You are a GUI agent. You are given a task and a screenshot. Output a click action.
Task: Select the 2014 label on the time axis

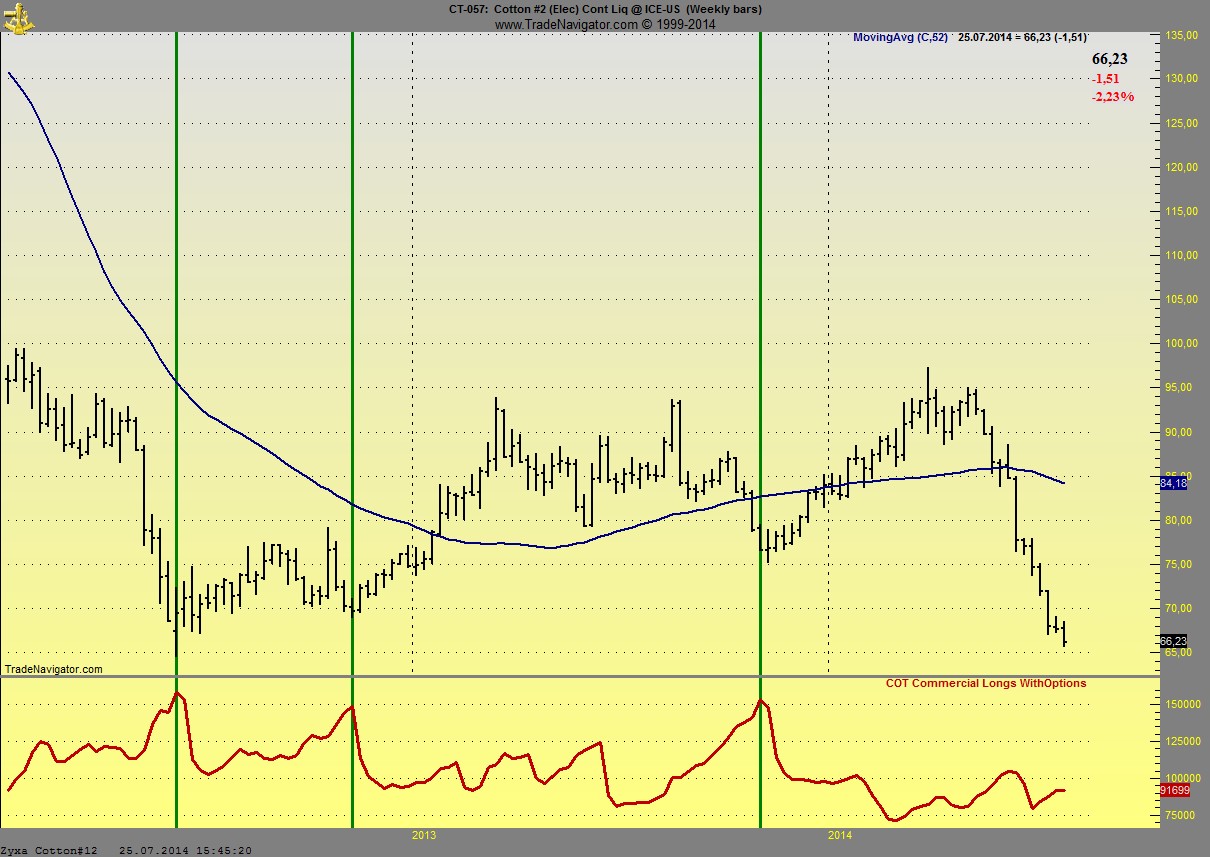[839, 833]
